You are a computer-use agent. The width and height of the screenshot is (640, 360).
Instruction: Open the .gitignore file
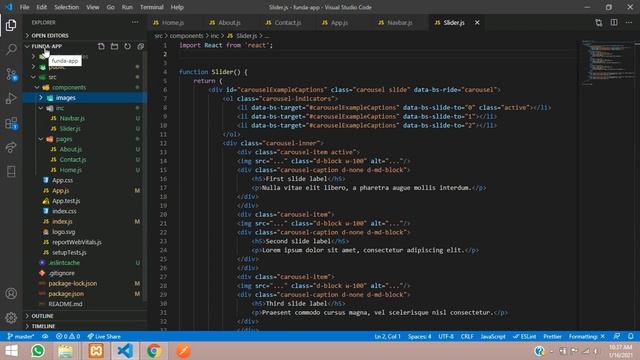(62, 273)
